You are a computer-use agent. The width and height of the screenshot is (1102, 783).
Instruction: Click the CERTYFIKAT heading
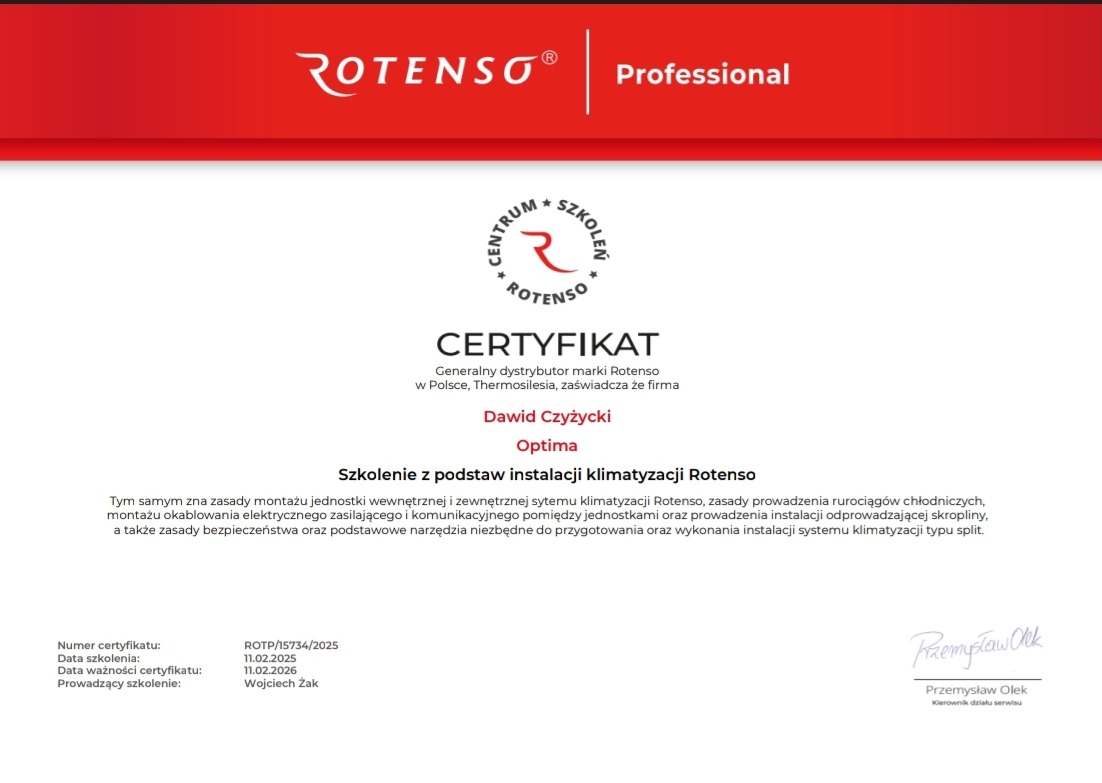point(549,344)
